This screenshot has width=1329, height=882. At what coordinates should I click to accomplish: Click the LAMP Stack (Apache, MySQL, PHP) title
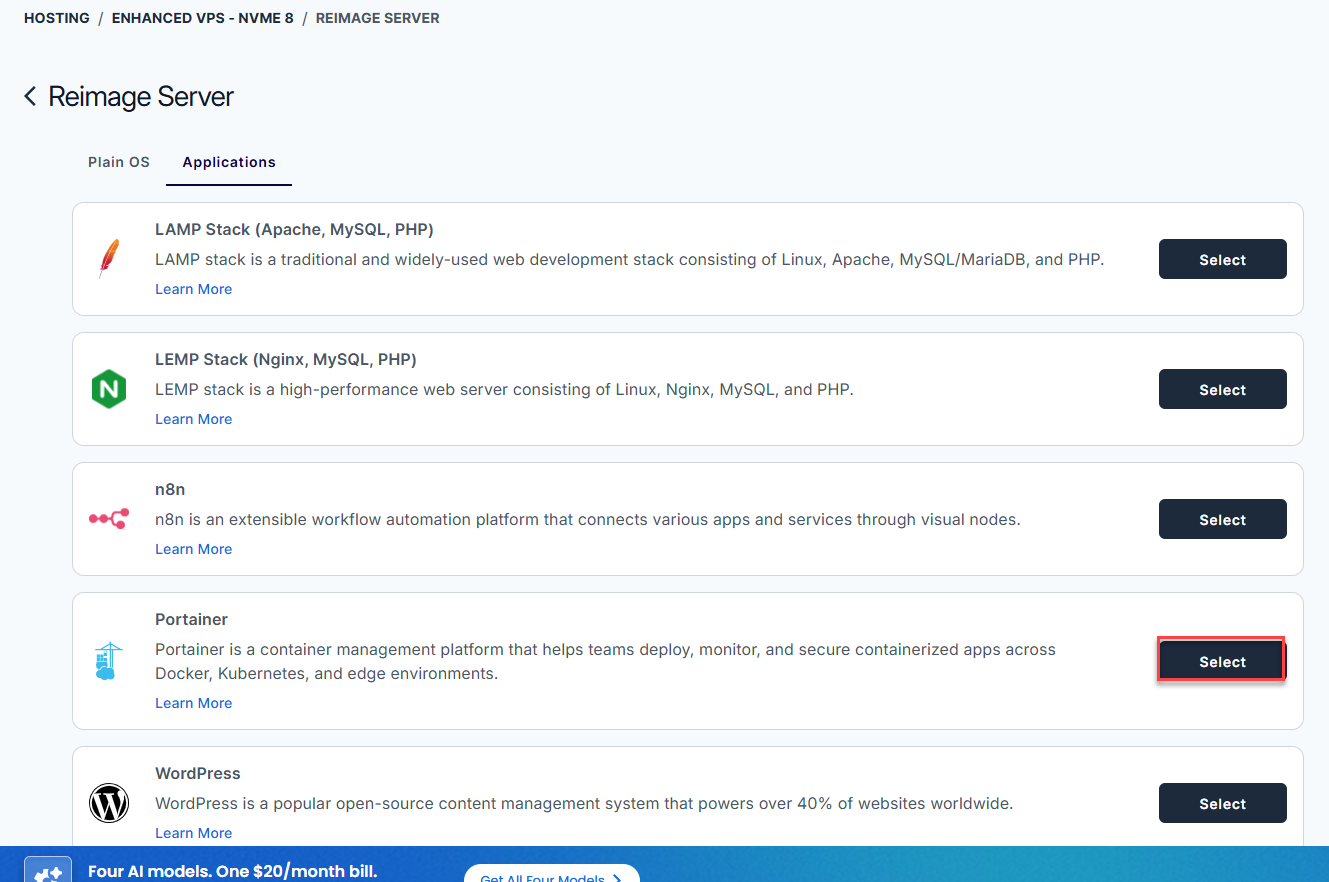(x=294, y=229)
